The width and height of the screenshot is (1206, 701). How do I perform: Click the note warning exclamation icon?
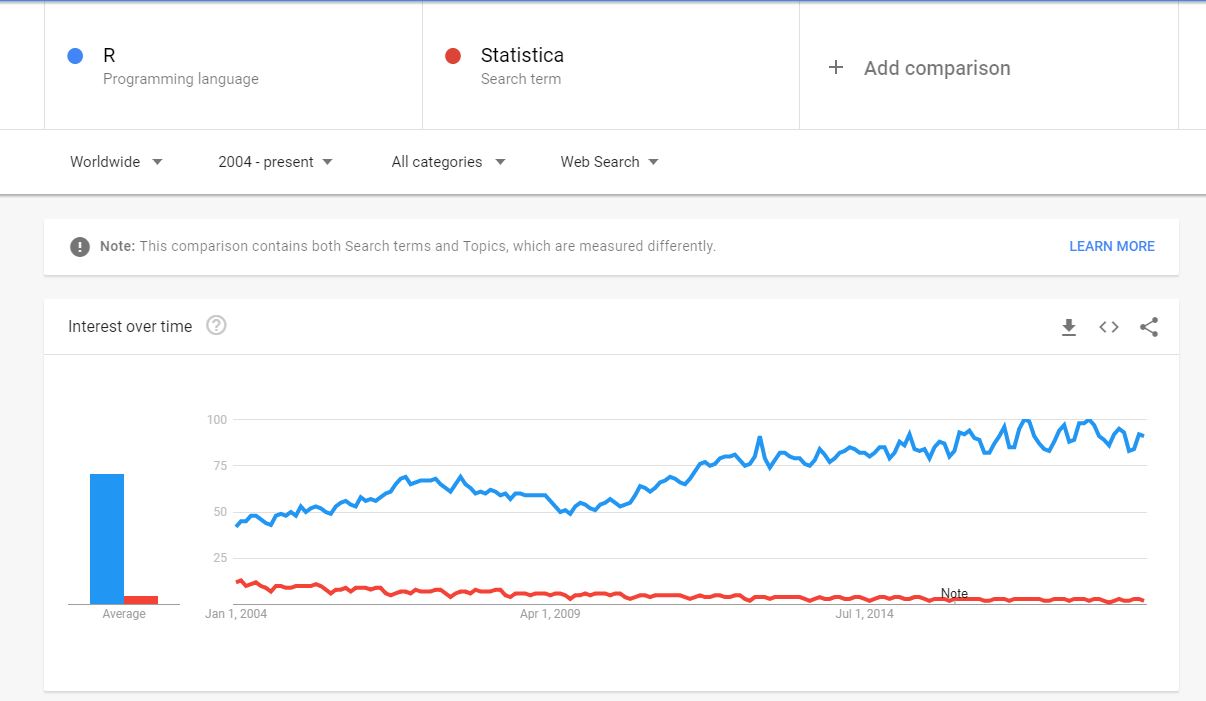(x=80, y=246)
